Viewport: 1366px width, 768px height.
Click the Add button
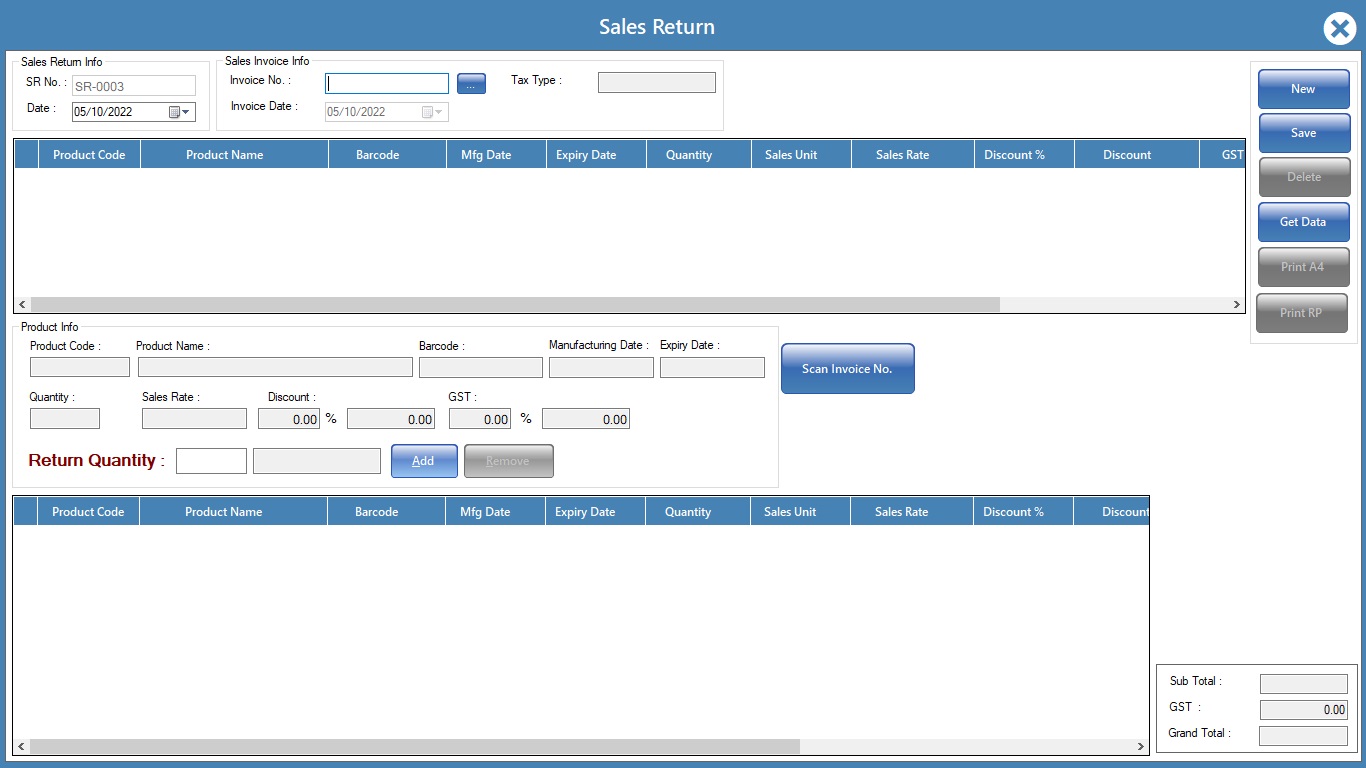point(424,461)
